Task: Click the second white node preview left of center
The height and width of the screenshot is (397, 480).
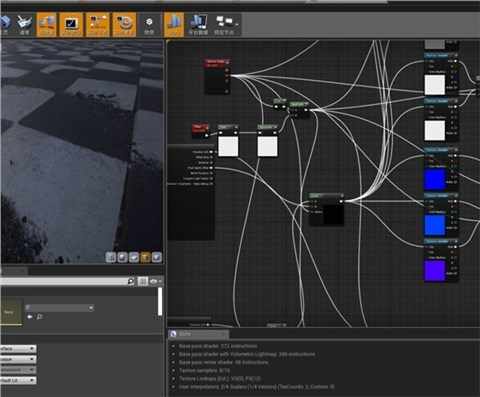Action: (267, 146)
